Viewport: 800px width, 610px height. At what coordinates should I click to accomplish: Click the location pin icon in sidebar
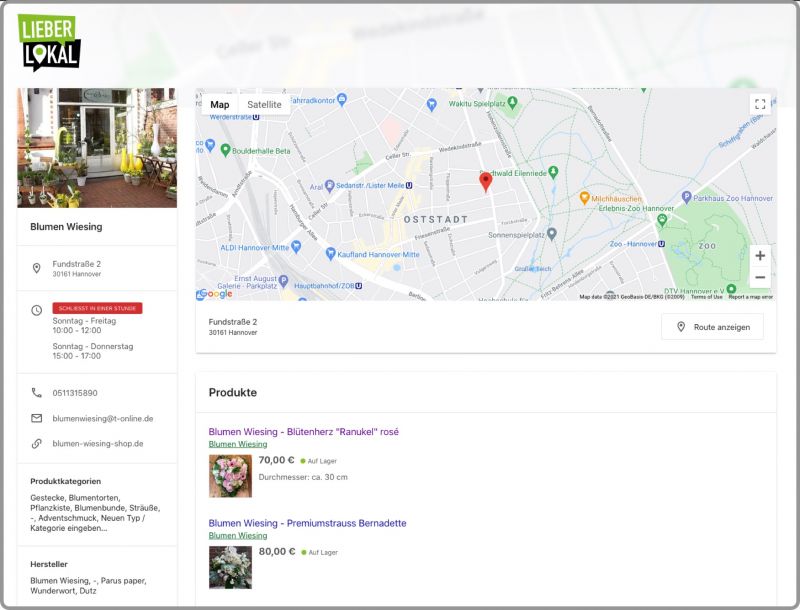tap(36, 268)
